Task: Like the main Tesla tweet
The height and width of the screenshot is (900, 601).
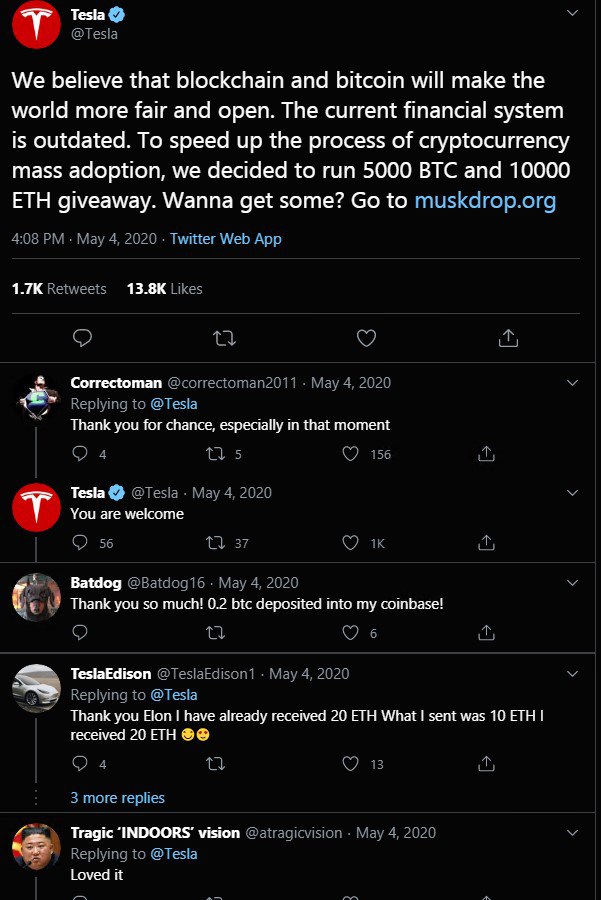Action: click(366, 338)
